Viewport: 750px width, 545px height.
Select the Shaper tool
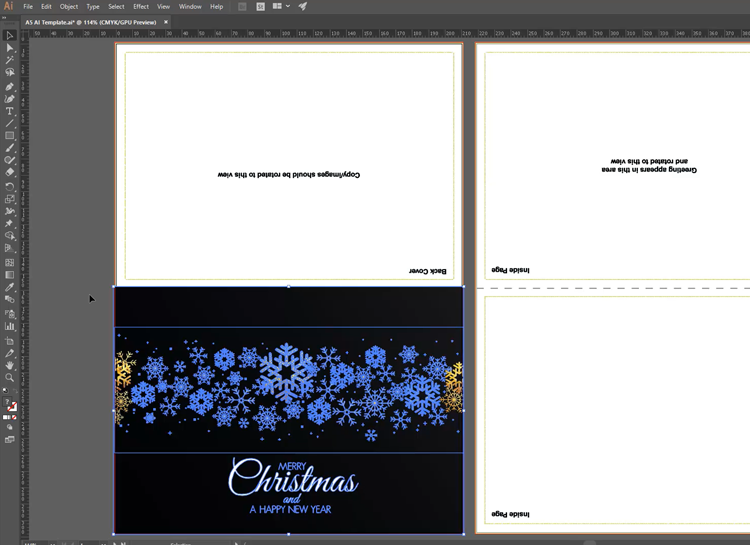click(x=10, y=160)
